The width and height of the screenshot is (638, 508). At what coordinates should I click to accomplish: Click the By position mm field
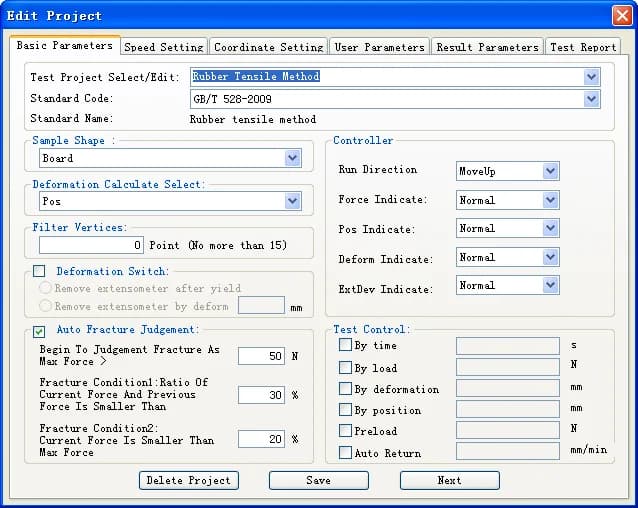coord(508,409)
